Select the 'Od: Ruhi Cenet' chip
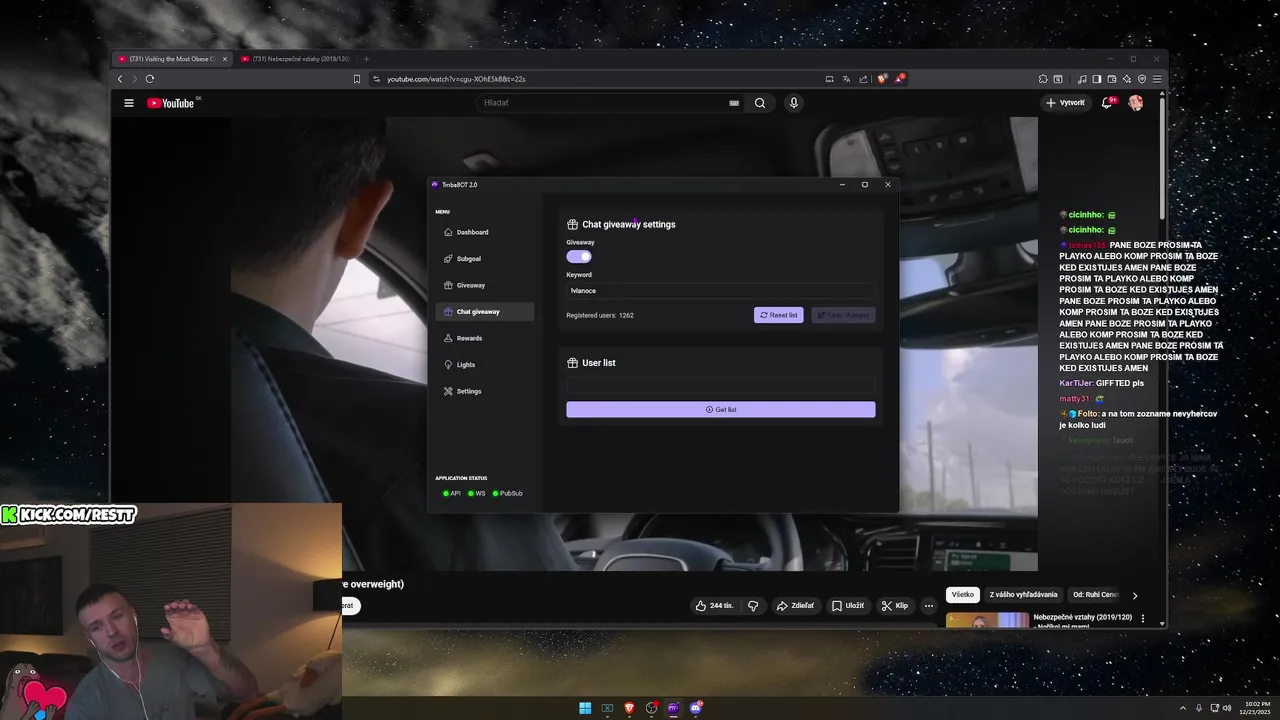 (x=1096, y=595)
